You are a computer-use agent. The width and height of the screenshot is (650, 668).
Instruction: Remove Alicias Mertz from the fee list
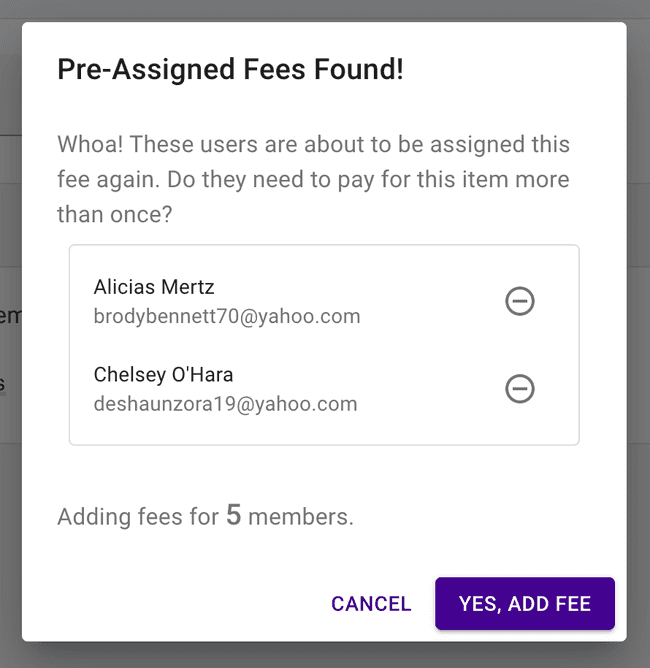(x=519, y=301)
